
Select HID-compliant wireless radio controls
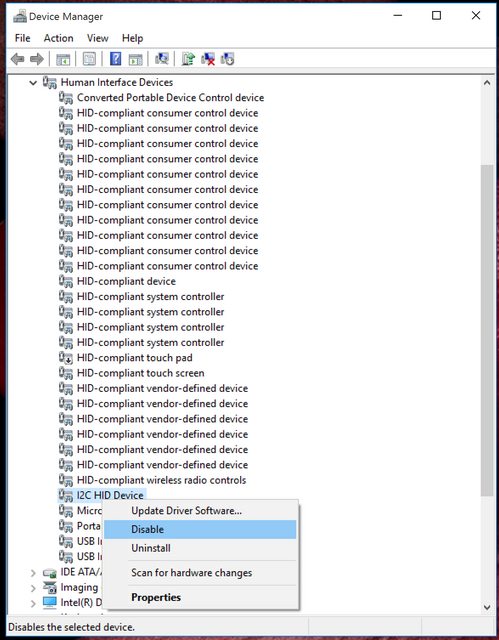coord(162,480)
